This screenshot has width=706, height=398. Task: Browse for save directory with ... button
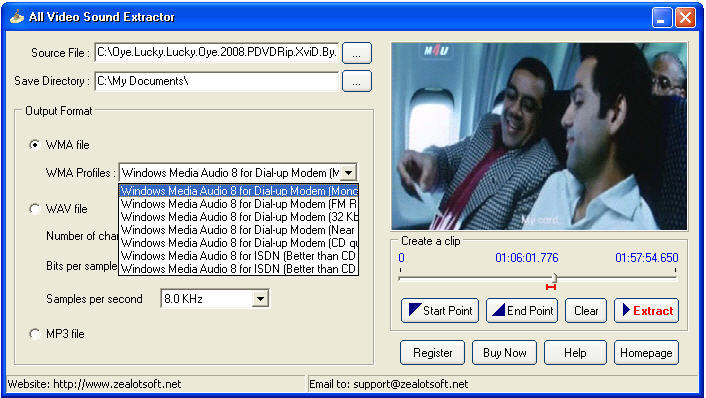(x=357, y=81)
